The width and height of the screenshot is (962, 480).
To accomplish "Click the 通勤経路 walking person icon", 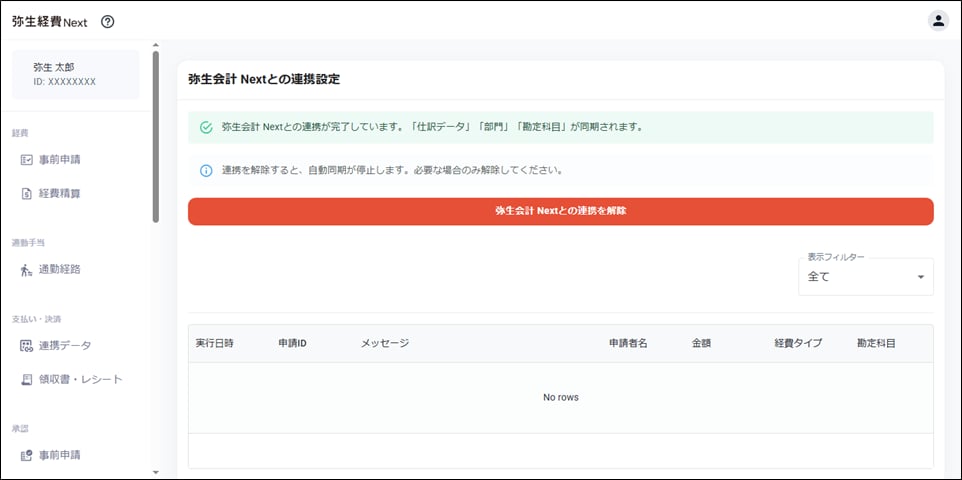I will pyautogui.click(x=26, y=269).
